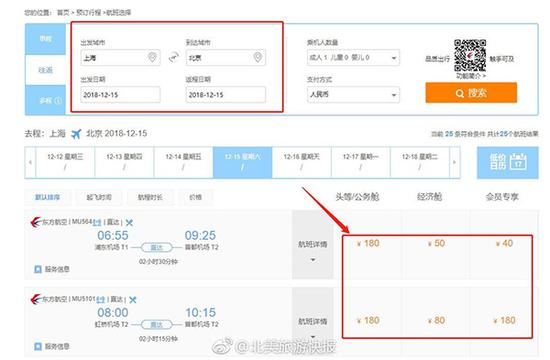Click departure city field showing 上海
The image size is (550, 360).
point(120,57)
